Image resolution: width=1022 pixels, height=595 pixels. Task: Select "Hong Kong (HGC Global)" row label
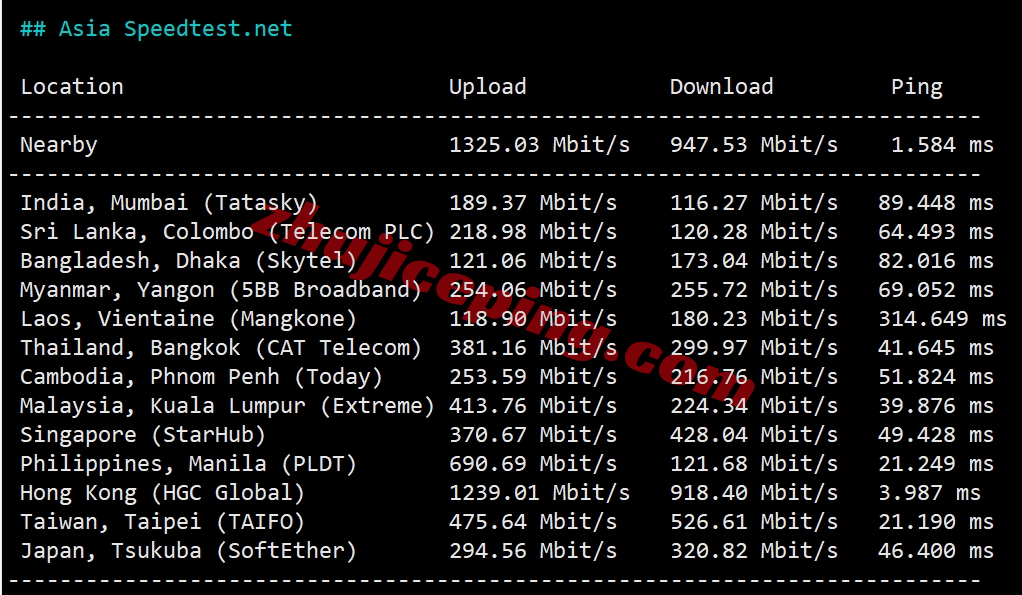point(163,493)
